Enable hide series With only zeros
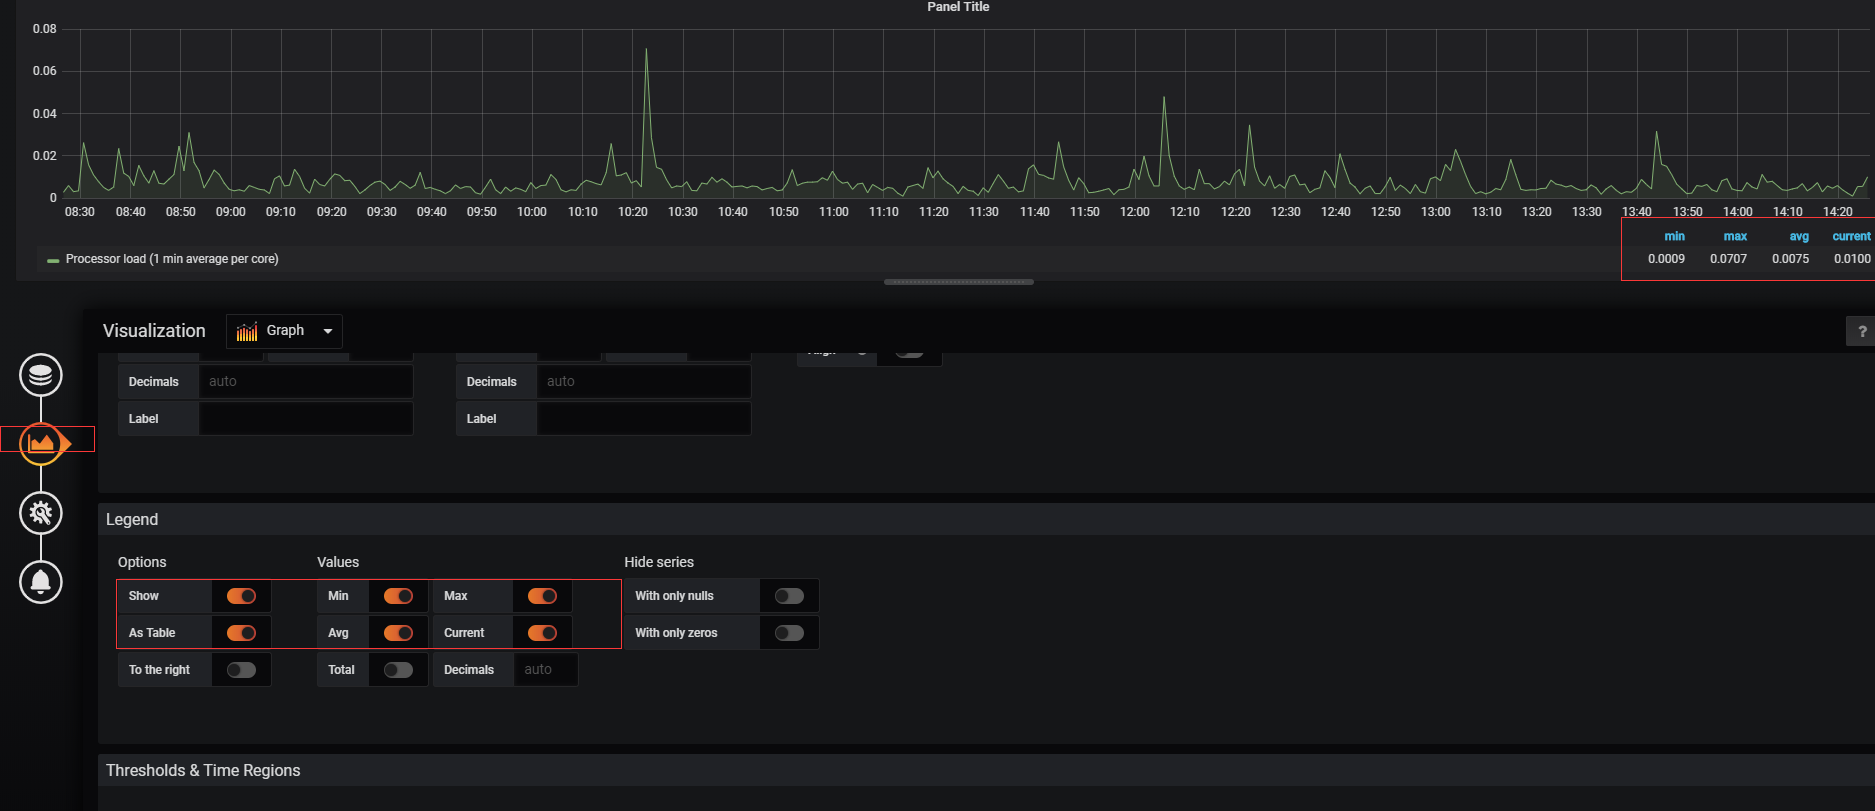This screenshot has width=1875, height=811. (x=789, y=633)
